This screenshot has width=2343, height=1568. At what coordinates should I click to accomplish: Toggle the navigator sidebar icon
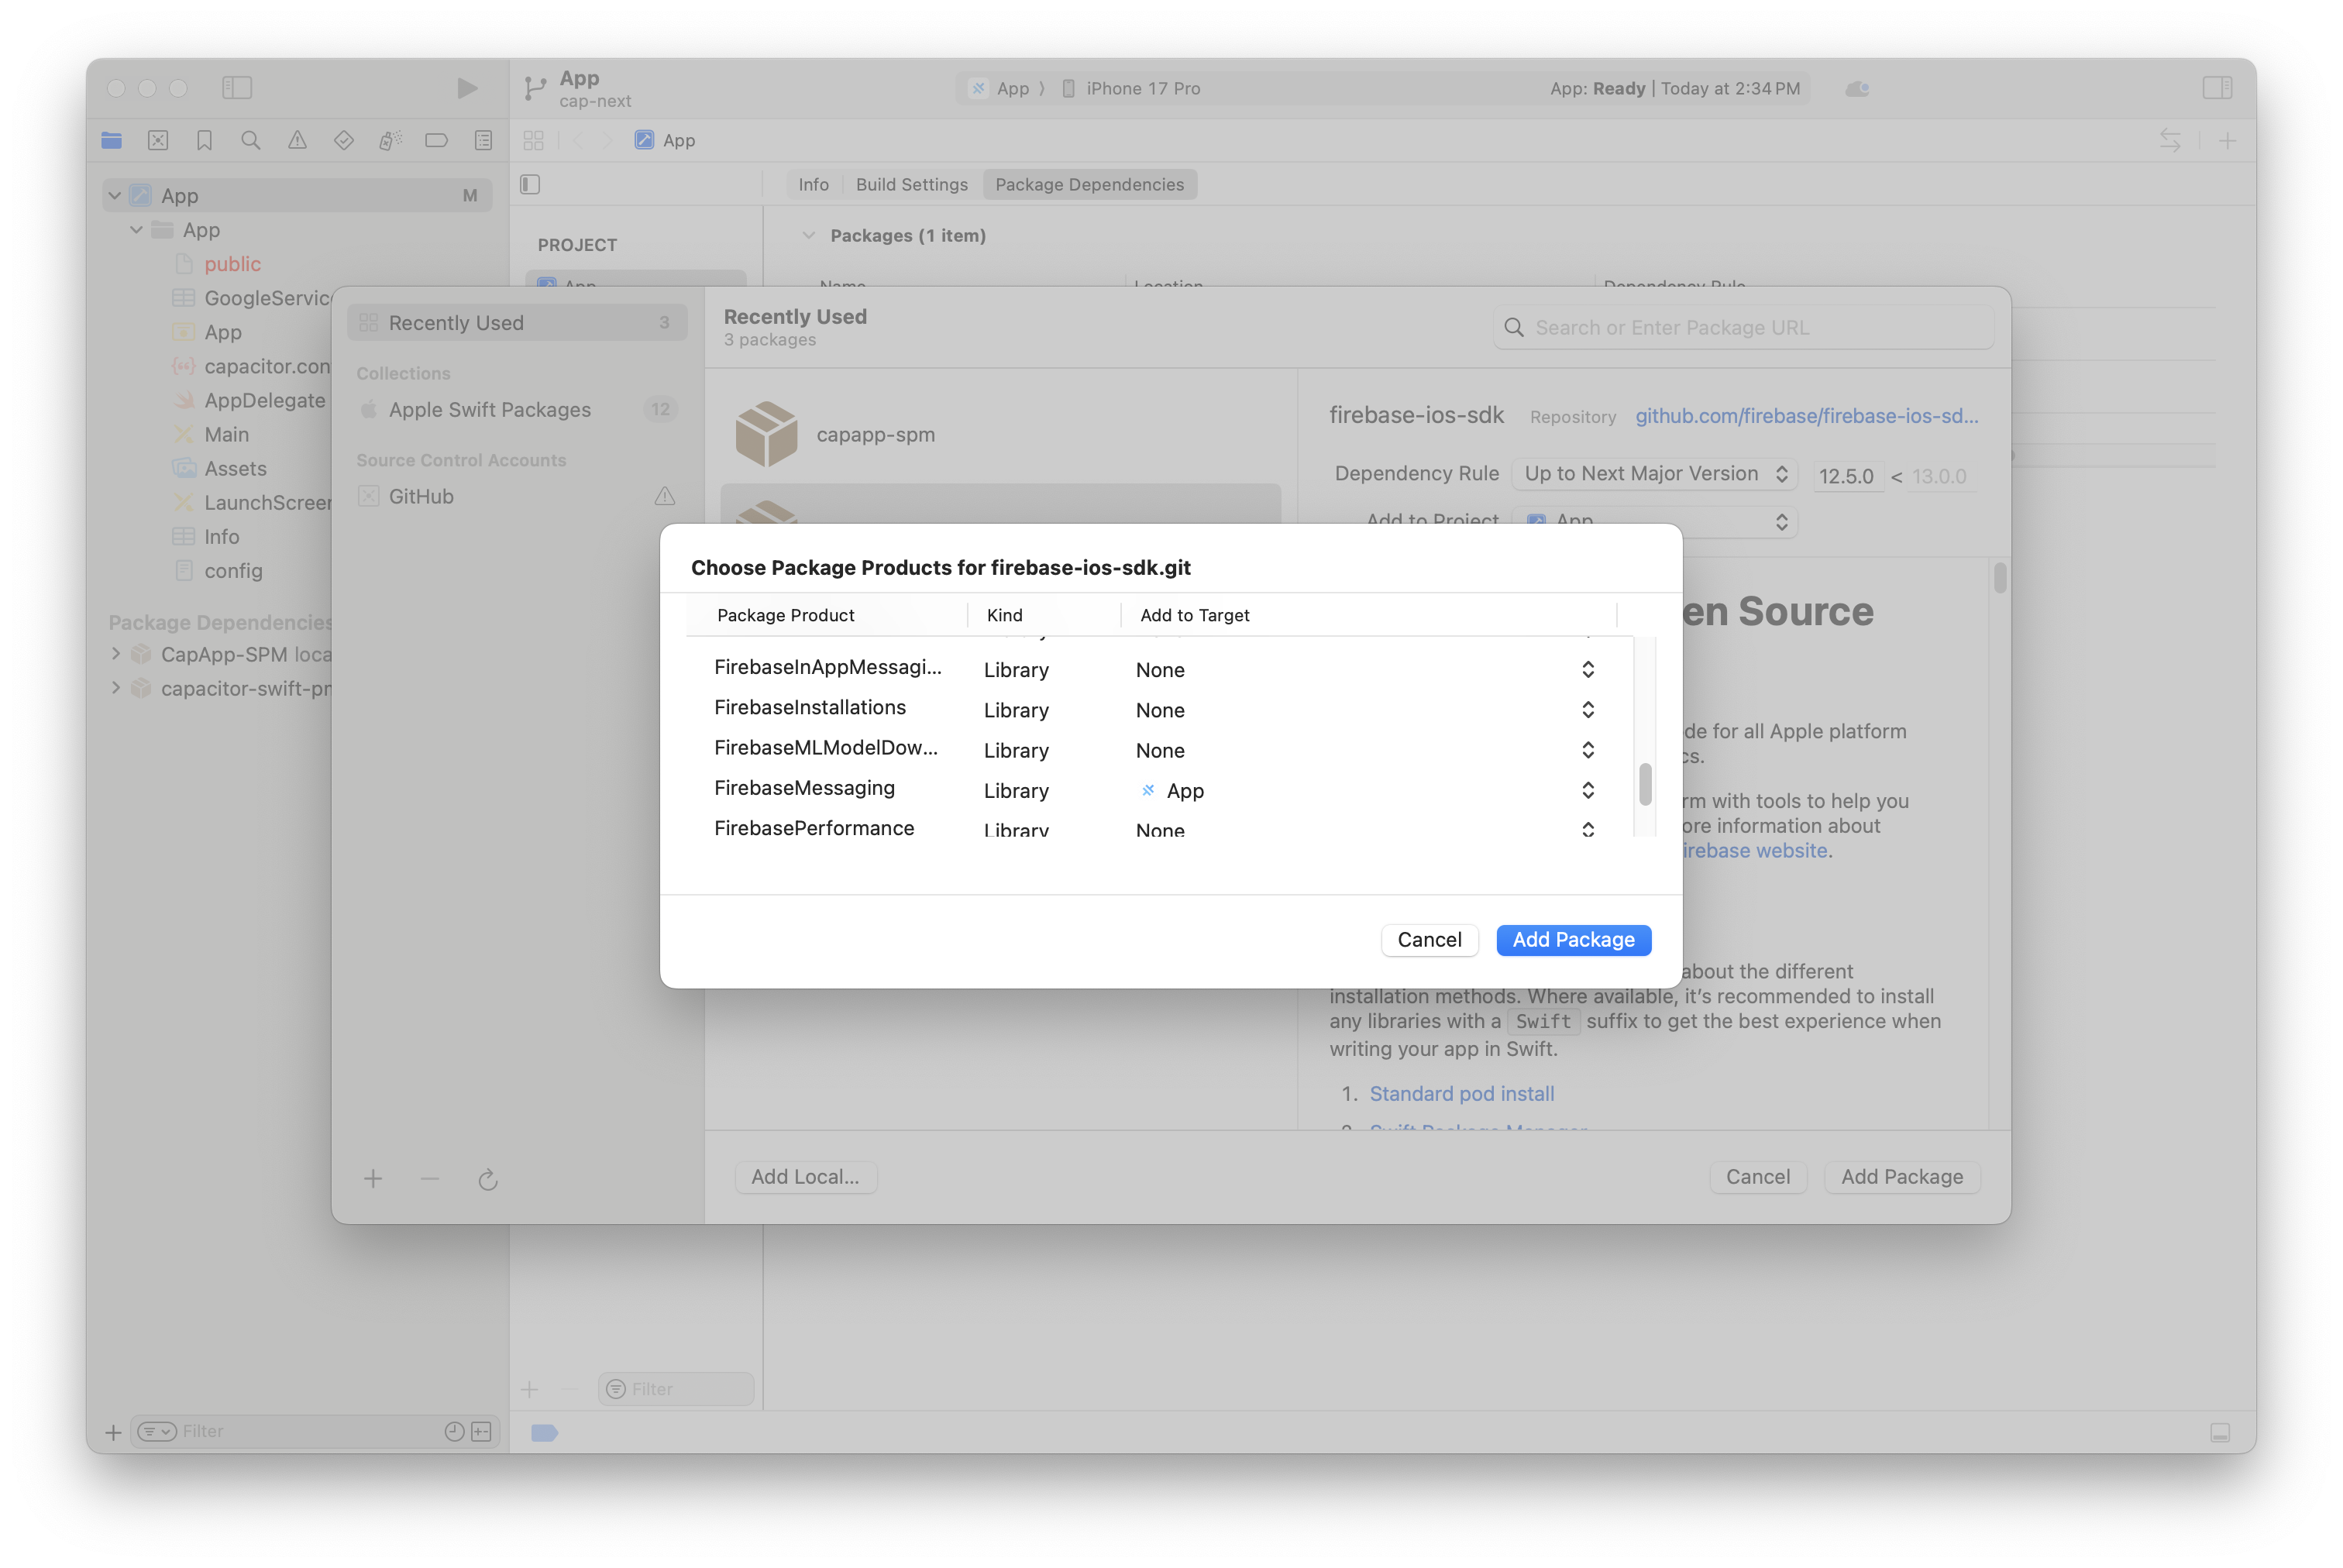(x=237, y=88)
